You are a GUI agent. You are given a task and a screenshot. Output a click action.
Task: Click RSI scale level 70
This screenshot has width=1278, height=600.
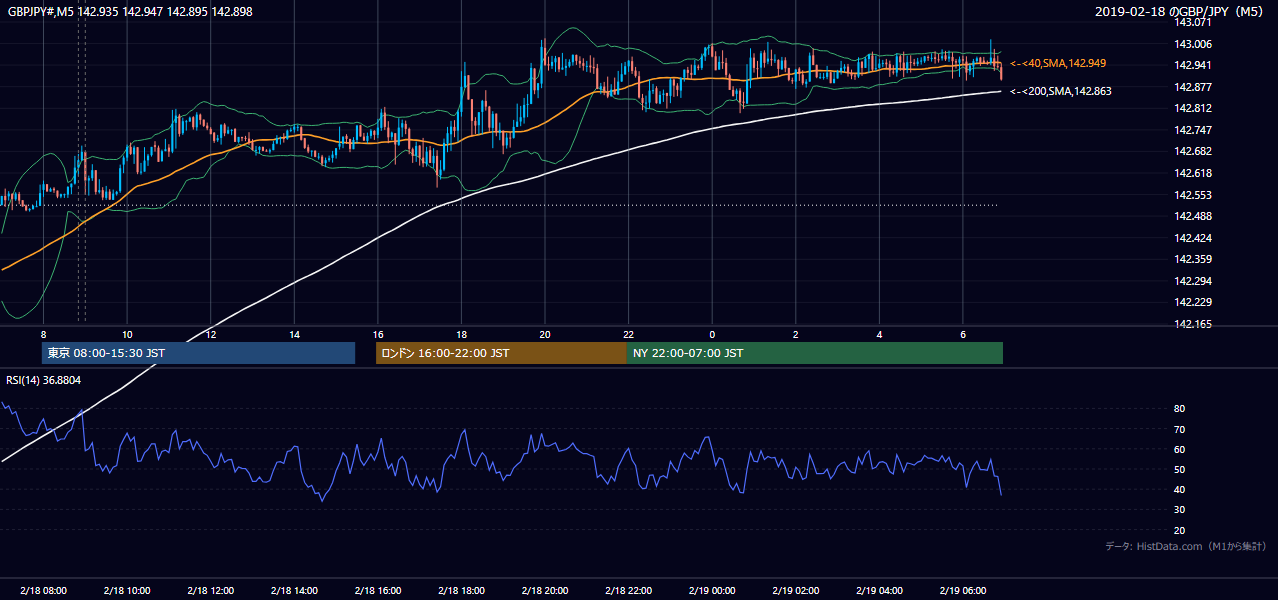click(1179, 429)
